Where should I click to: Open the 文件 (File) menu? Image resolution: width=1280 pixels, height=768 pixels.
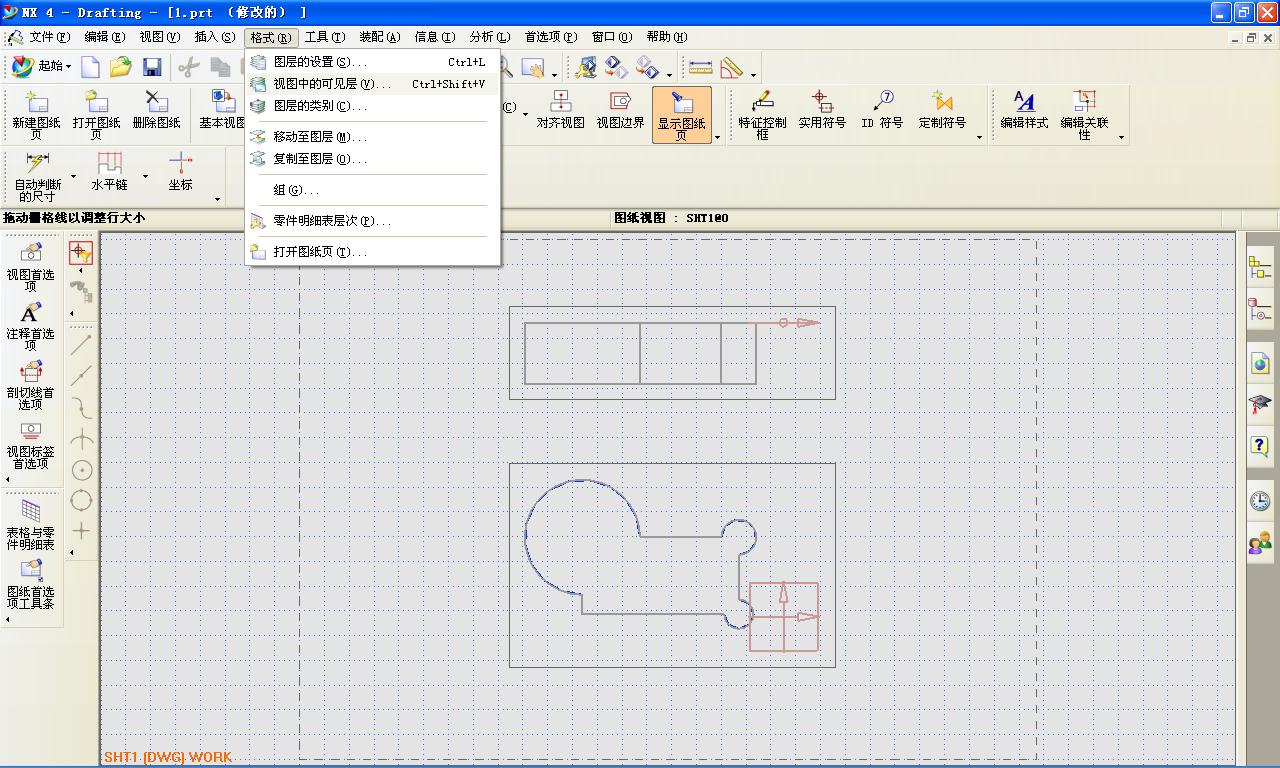(49, 37)
